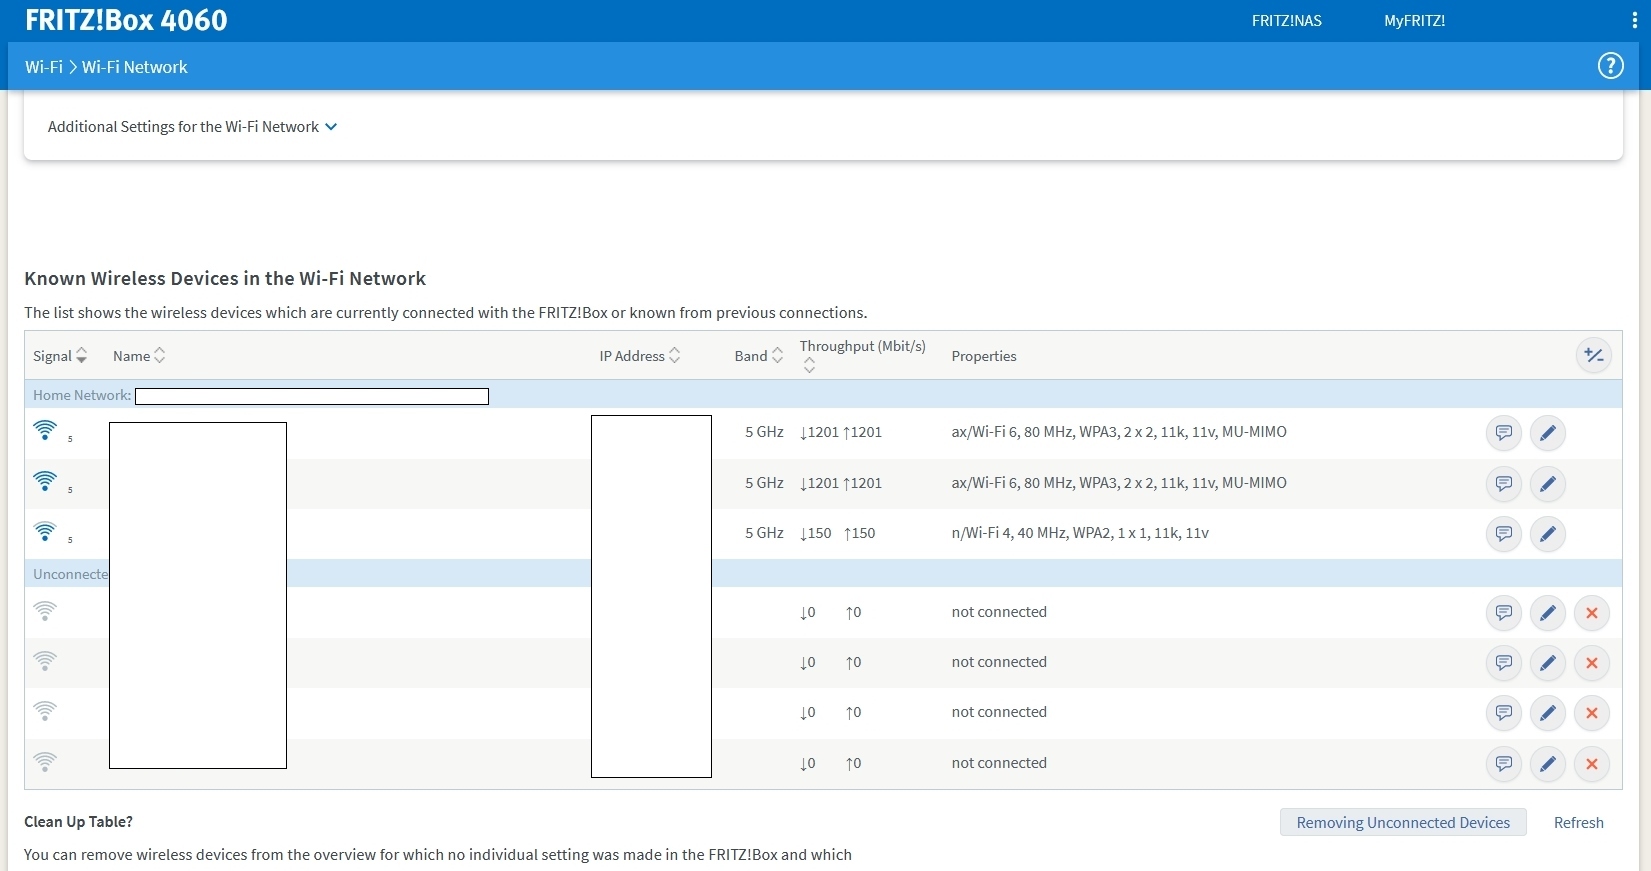Click the FRITZ!Box 4060 logo title

click(126, 20)
